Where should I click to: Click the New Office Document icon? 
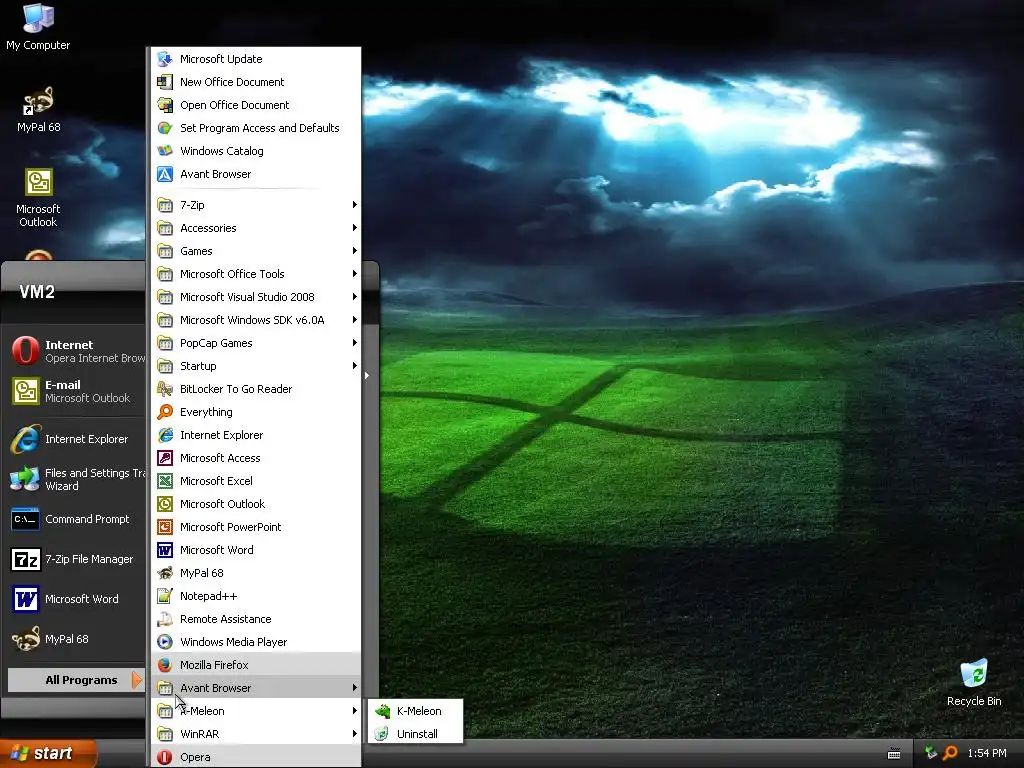[x=165, y=82]
